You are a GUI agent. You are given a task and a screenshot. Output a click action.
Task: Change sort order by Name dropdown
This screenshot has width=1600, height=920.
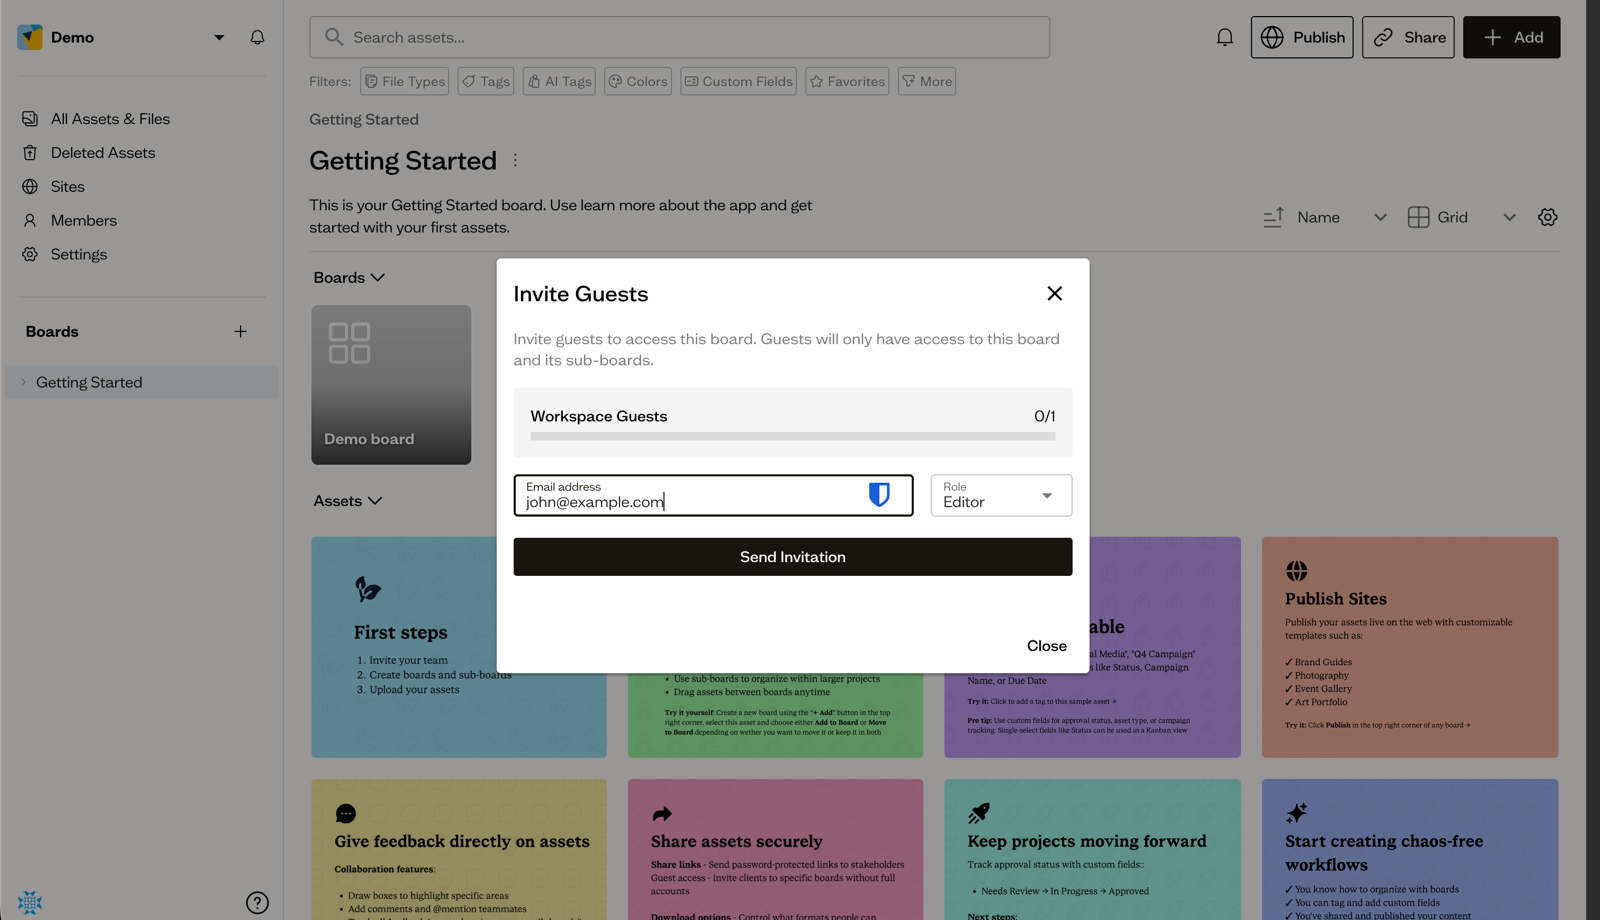click(x=1342, y=217)
